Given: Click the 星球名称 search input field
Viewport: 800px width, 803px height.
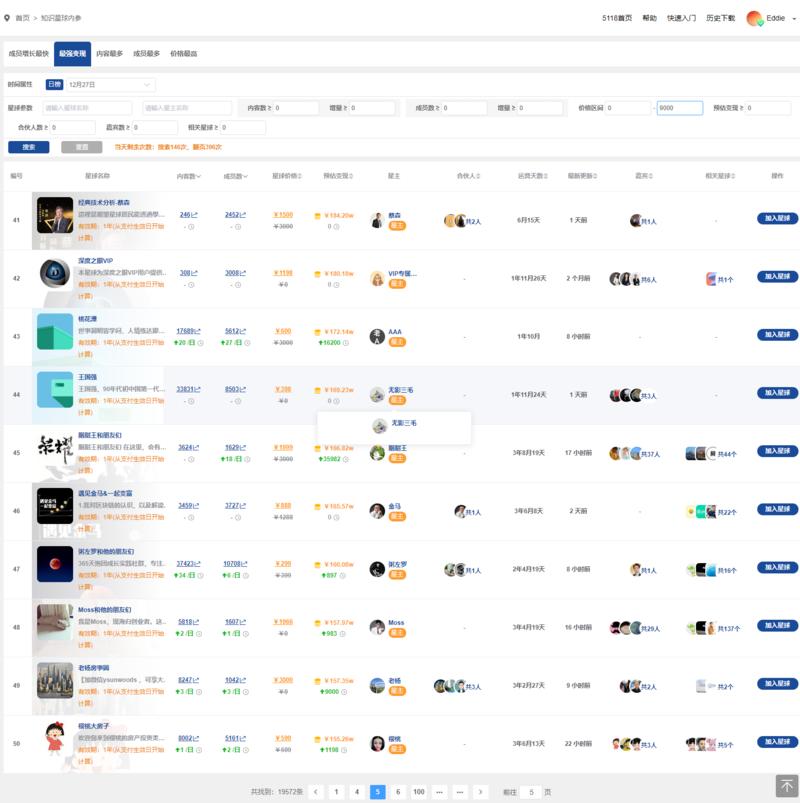Looking at the screenshot, I should tap(87, 108).
